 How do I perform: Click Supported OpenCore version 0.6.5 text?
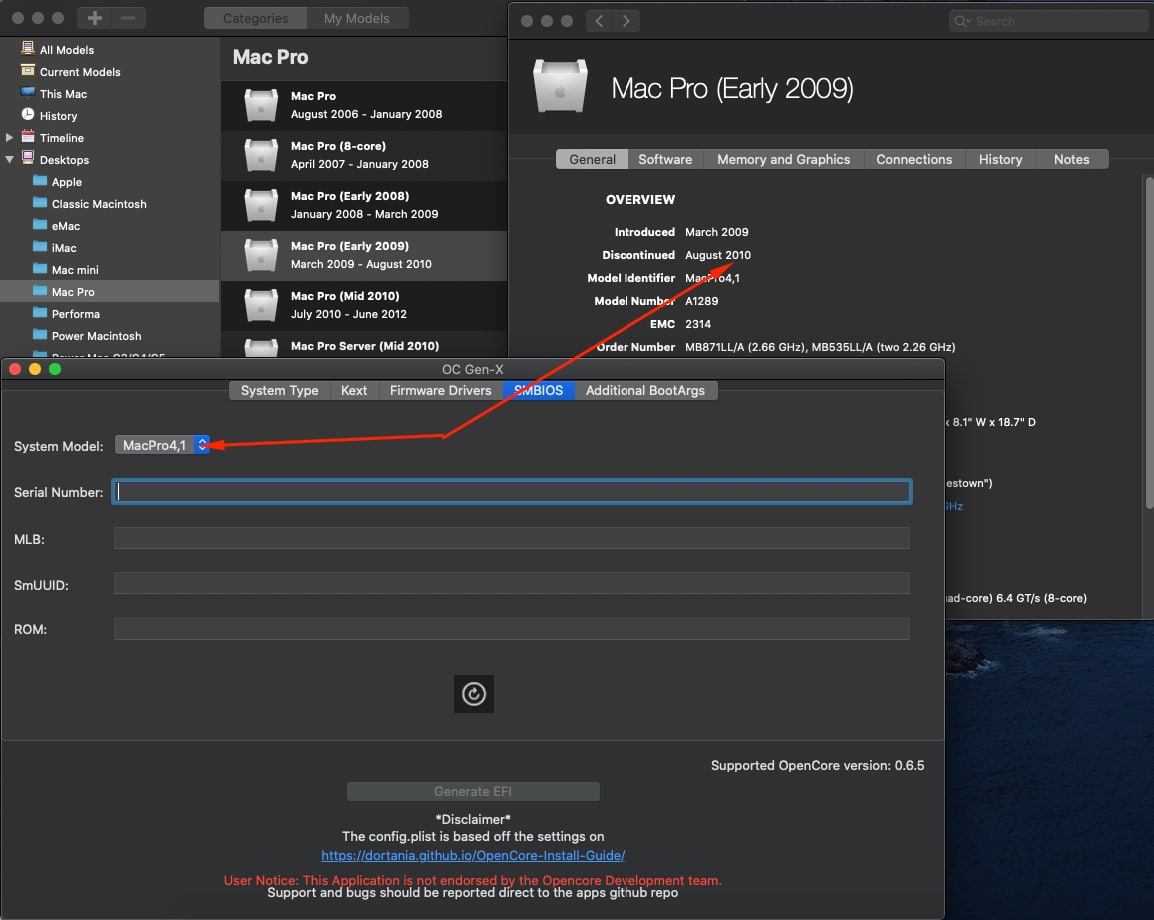tap(817, 765)
